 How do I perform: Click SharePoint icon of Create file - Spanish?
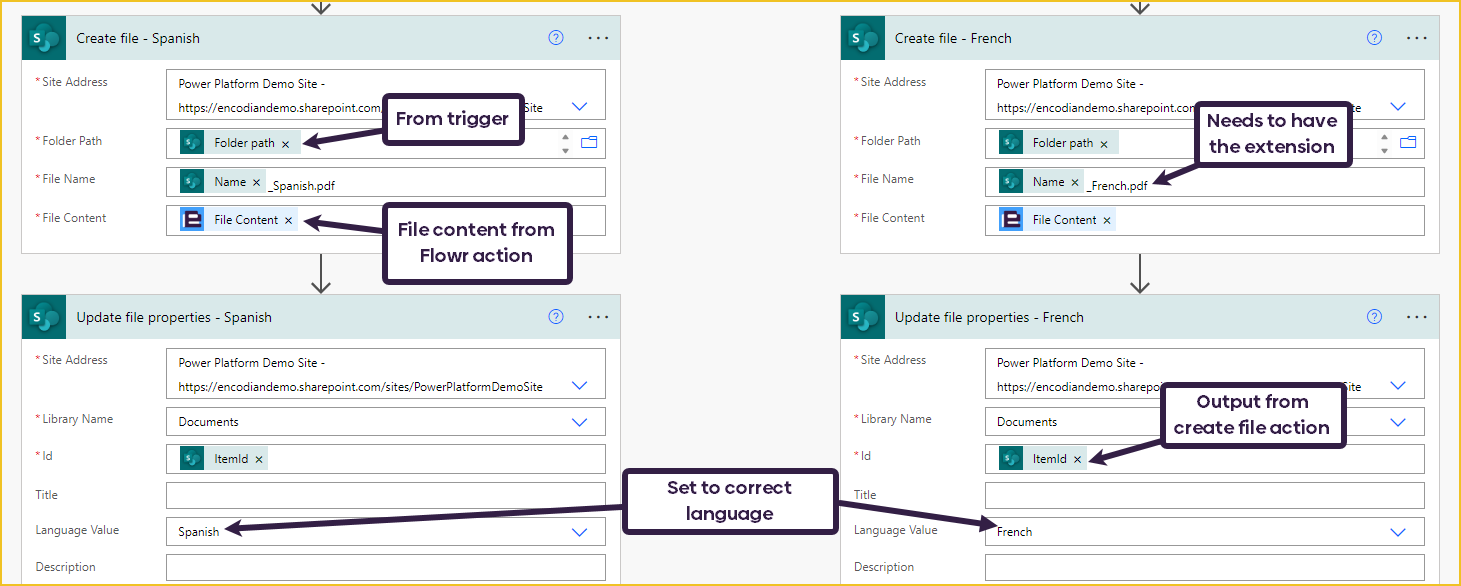[x=44, y=38]
